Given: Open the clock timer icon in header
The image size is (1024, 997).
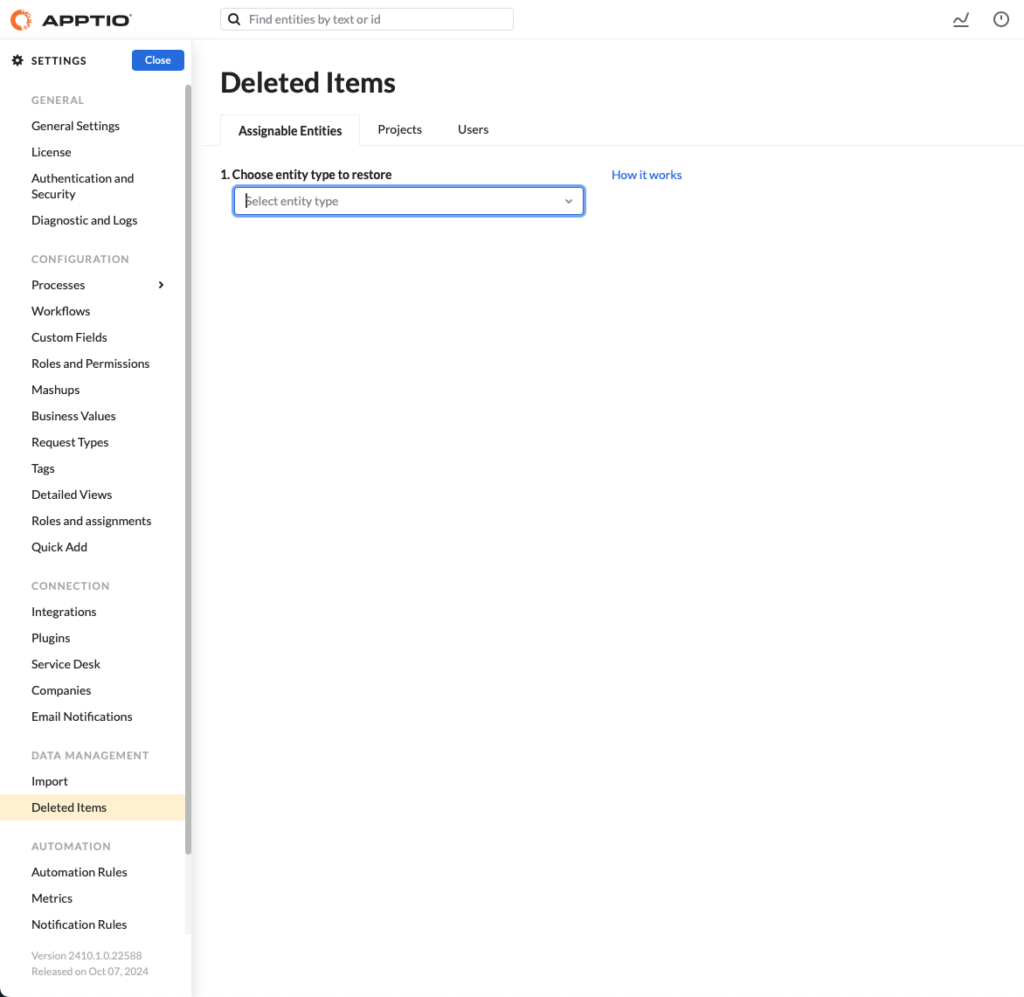Looking at the screenshot, I should pyautogui.click(x=1000, y=20).
